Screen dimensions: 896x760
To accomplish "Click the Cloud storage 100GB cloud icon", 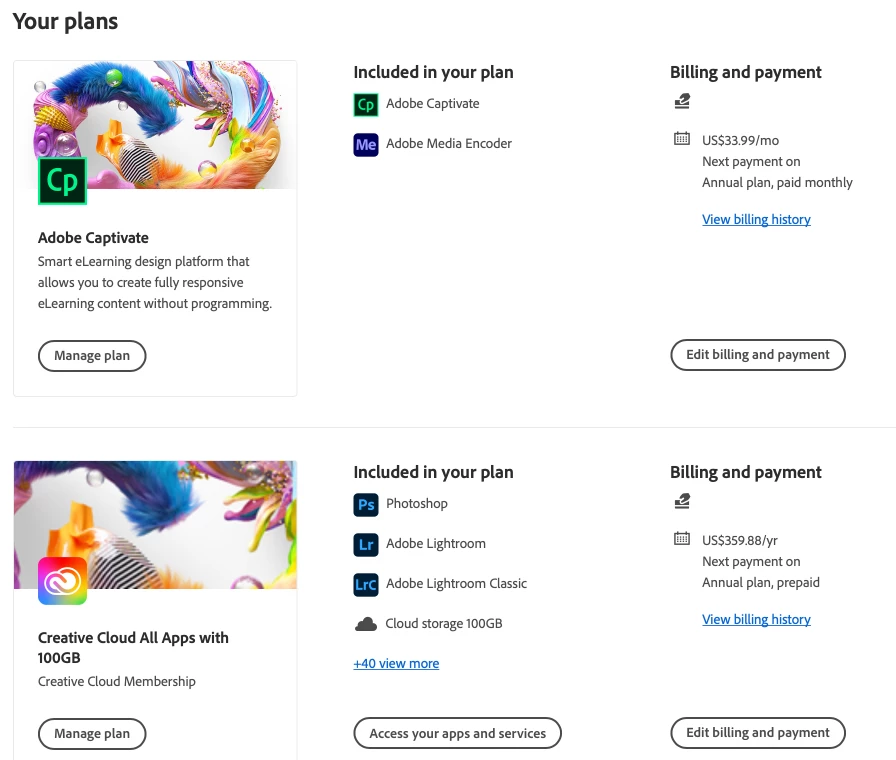I will click(366, 624).
